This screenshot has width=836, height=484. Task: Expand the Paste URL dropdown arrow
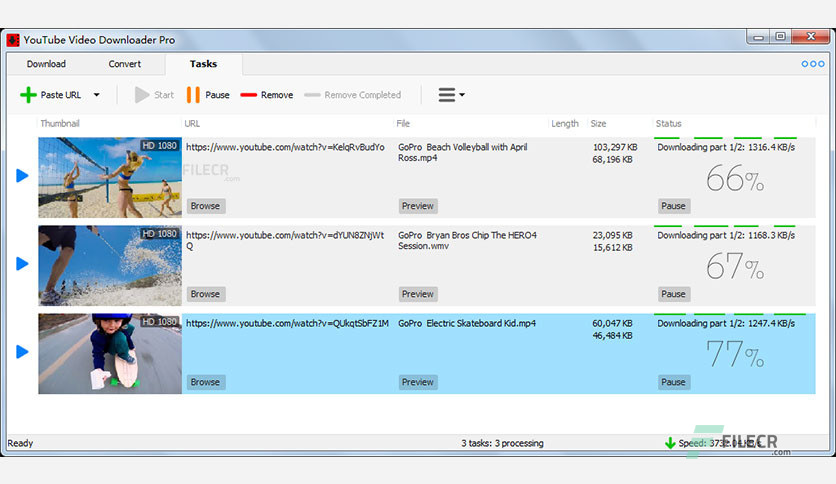click(97, 95)
